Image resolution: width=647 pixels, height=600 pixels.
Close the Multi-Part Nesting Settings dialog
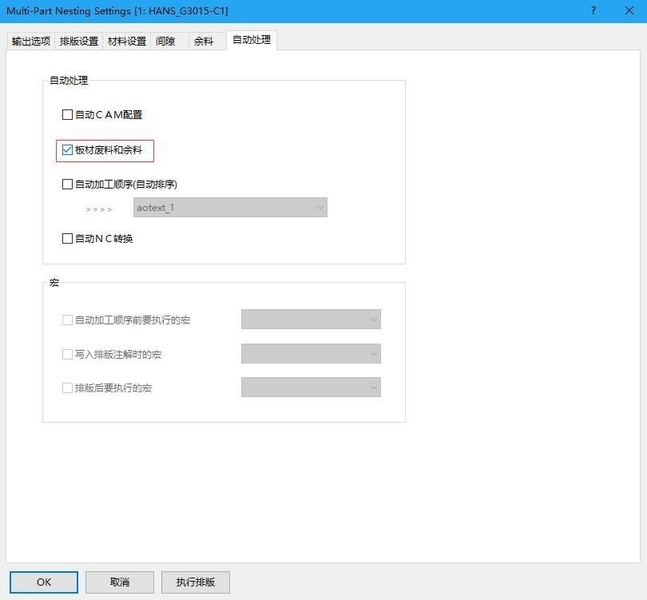(x=629, y=11)
